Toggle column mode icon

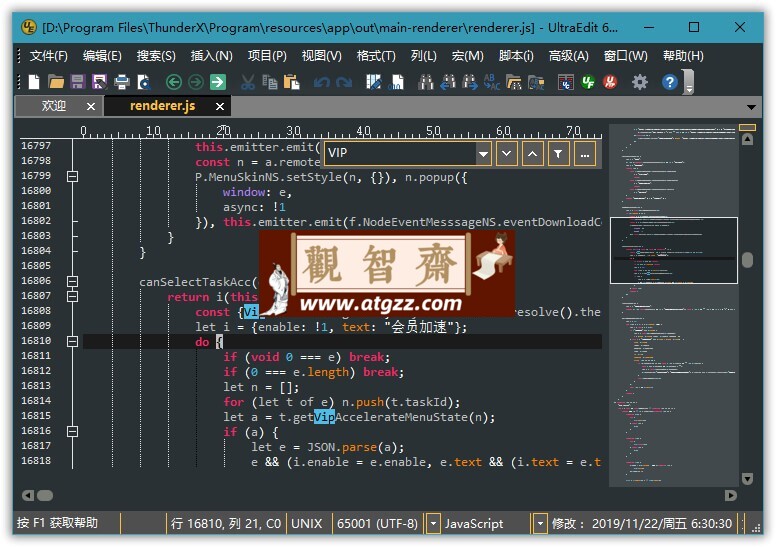click(x=374, y=82)
